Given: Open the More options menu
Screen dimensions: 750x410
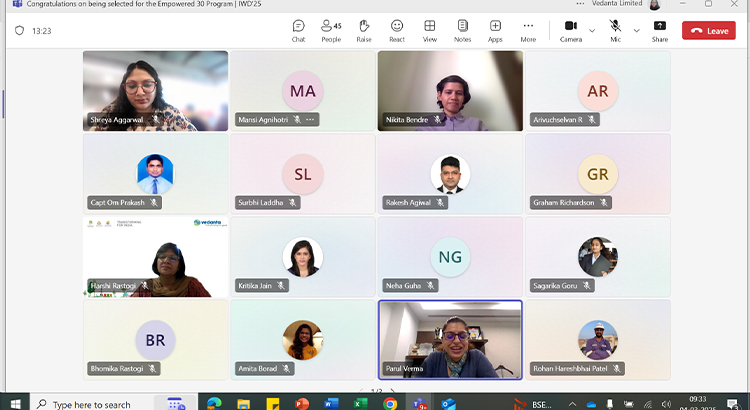Looking at the screenshot, I should [528, 30].
